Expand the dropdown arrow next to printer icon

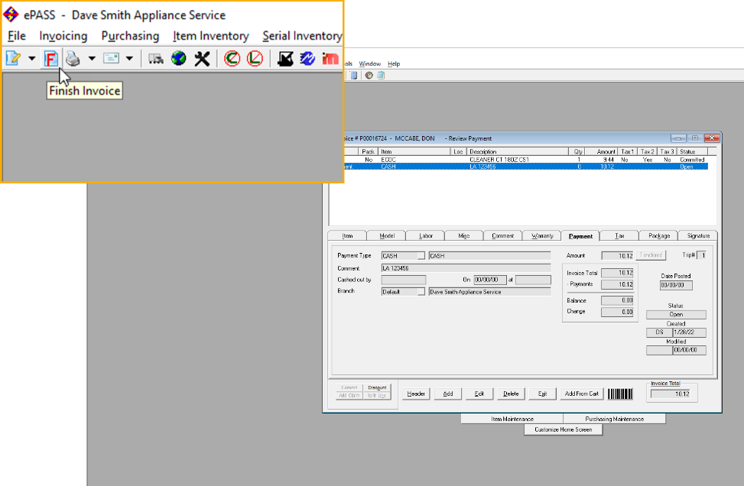tap(92, 59)
